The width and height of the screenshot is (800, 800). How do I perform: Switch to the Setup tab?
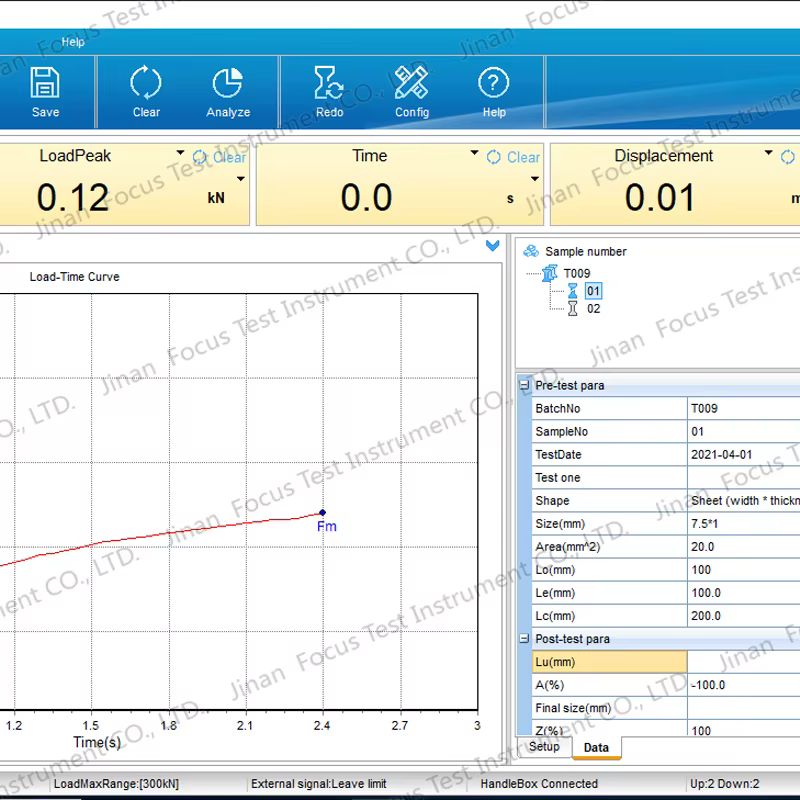[x=544, y=747]
